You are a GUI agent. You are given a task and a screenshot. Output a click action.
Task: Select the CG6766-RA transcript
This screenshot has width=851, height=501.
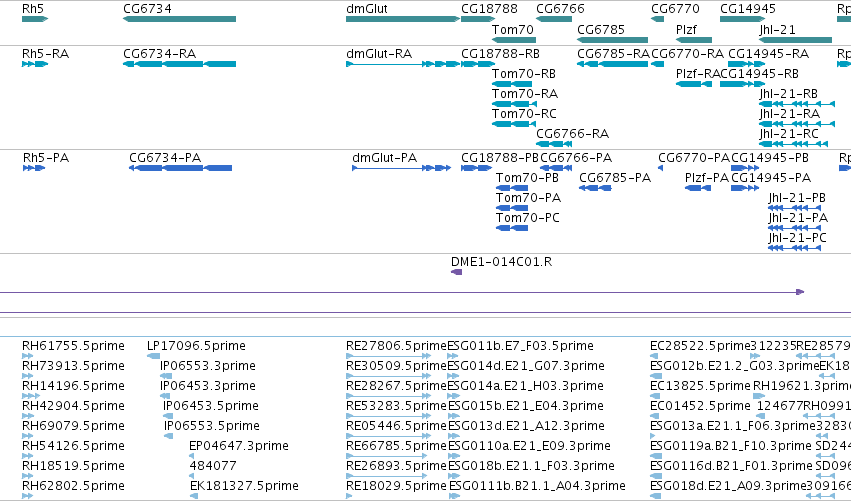coord(554,144)
